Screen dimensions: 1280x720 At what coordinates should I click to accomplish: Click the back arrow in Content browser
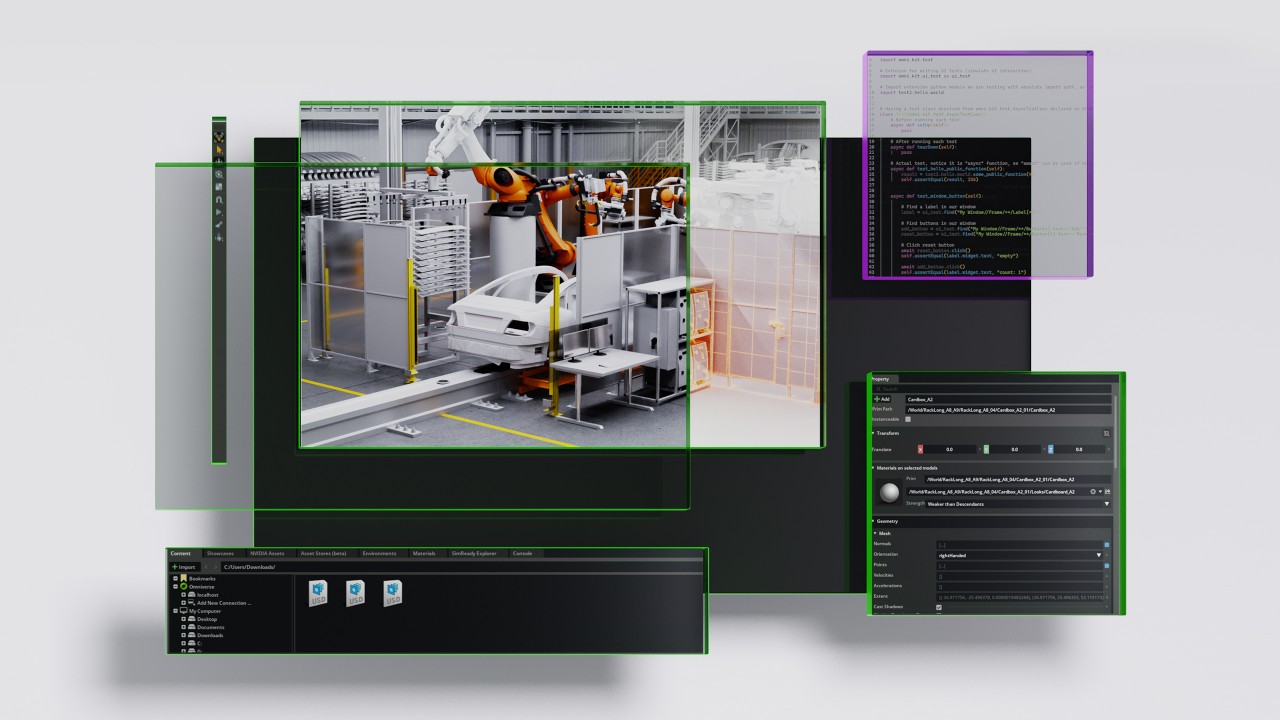pyautogui.click(x=206, y=567)
